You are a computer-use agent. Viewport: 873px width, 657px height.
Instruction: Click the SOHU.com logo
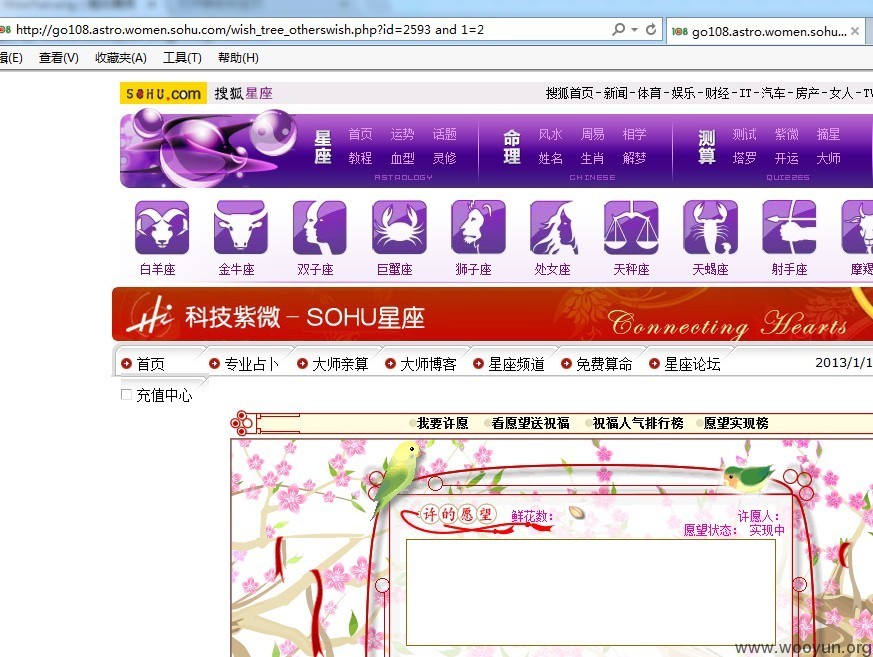(163, 93)
